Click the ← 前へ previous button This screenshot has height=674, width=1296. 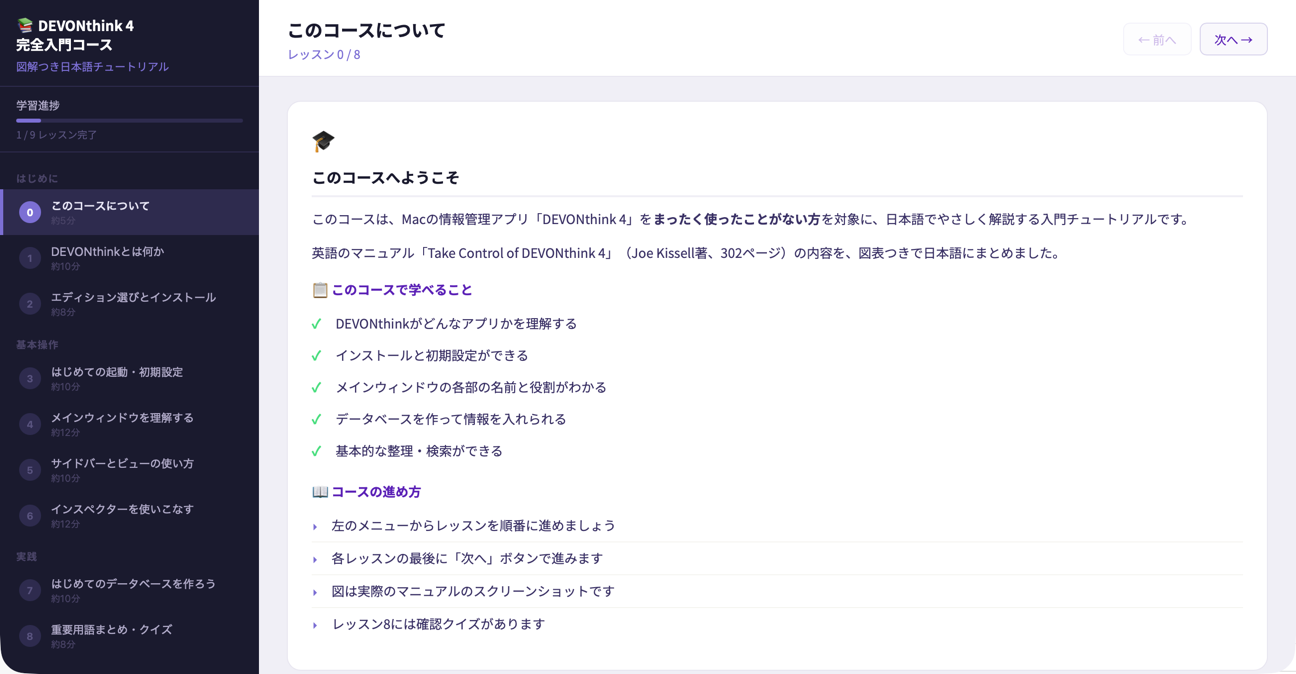click(1157, 40)
